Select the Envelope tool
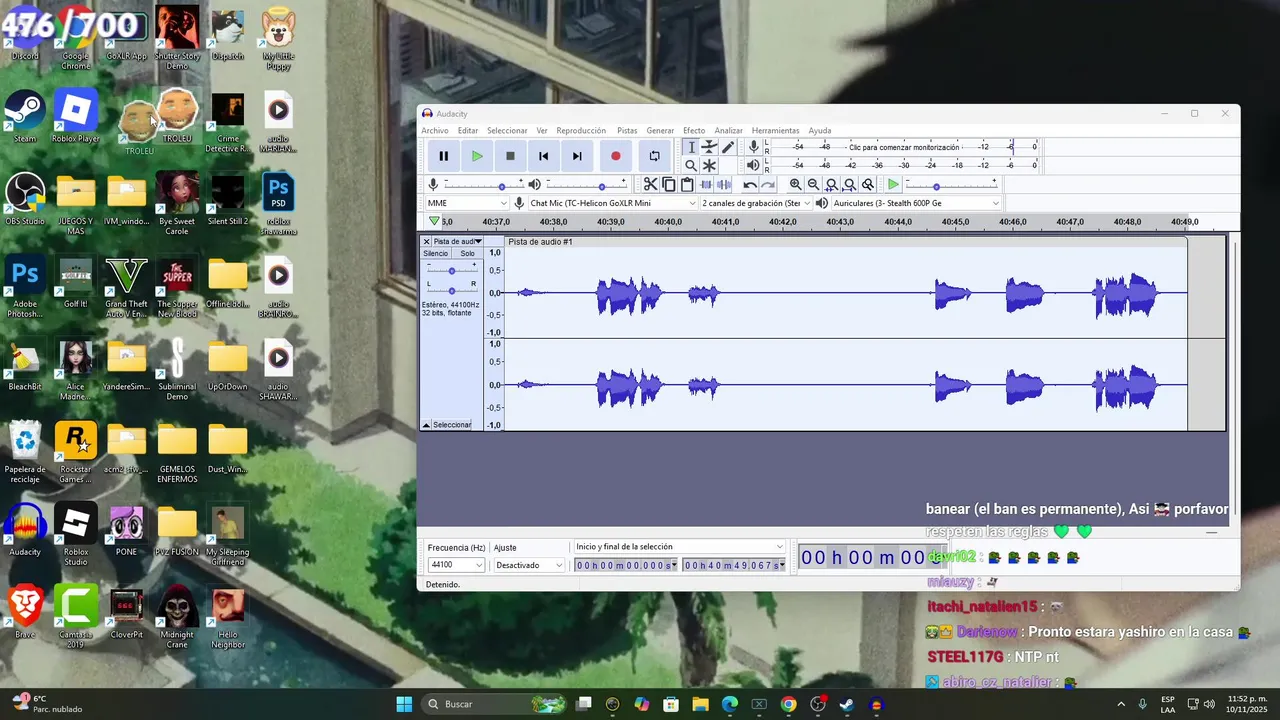The width and height of the screenshot is (1280, 720). (709, 147)
